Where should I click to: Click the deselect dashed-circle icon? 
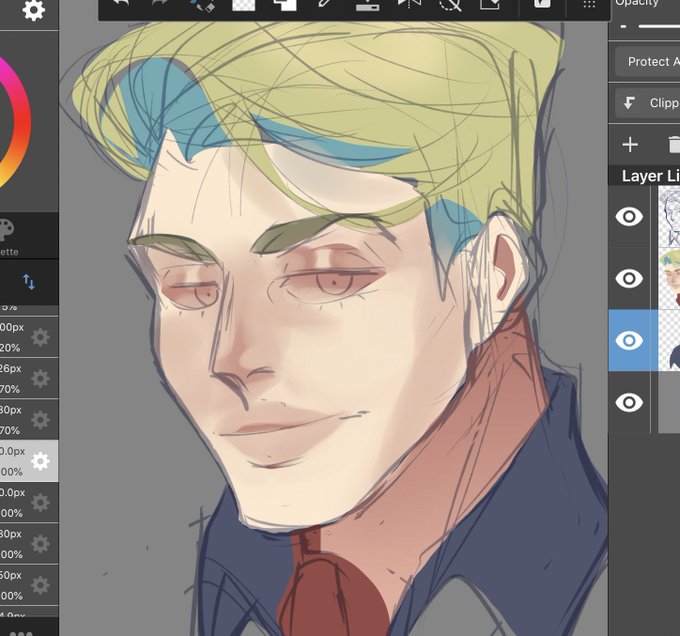point(450,4)
